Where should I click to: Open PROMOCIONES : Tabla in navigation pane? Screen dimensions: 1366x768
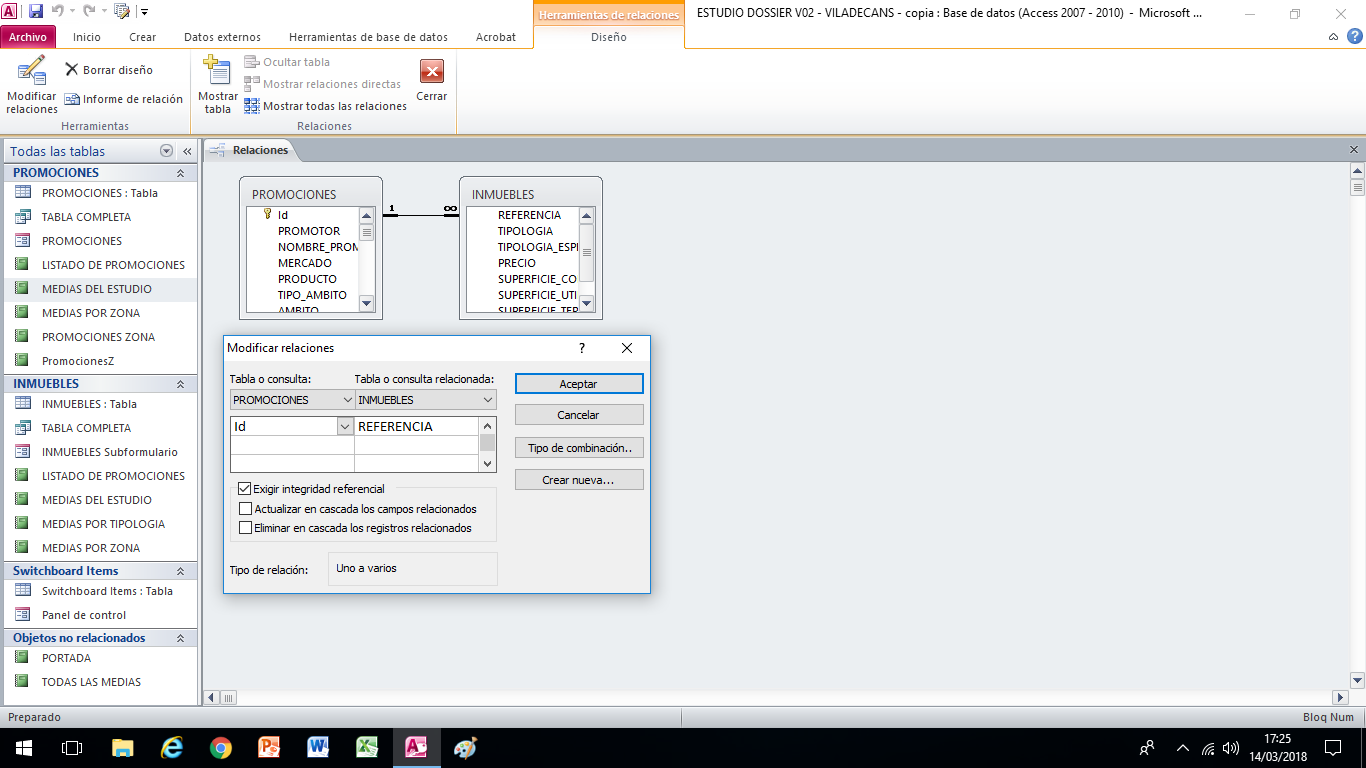pos(99,193)
